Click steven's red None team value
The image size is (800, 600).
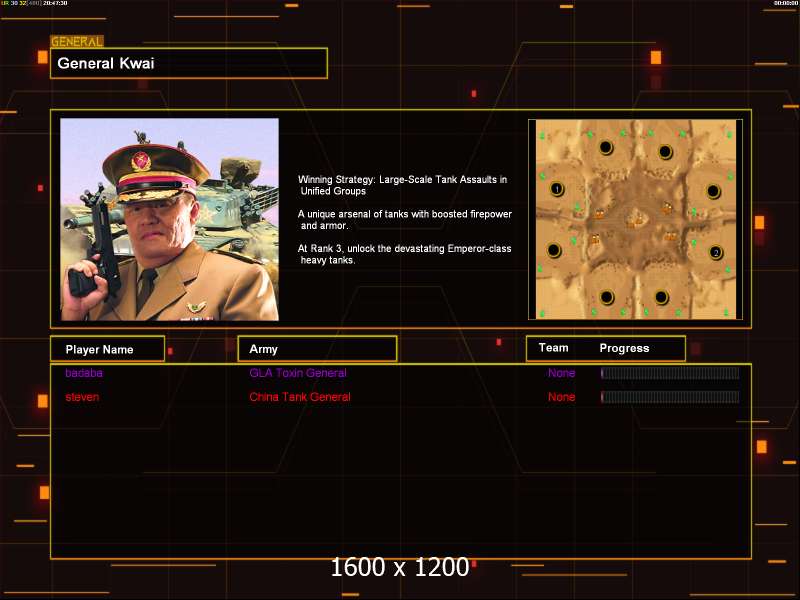[x=561, y=397]
